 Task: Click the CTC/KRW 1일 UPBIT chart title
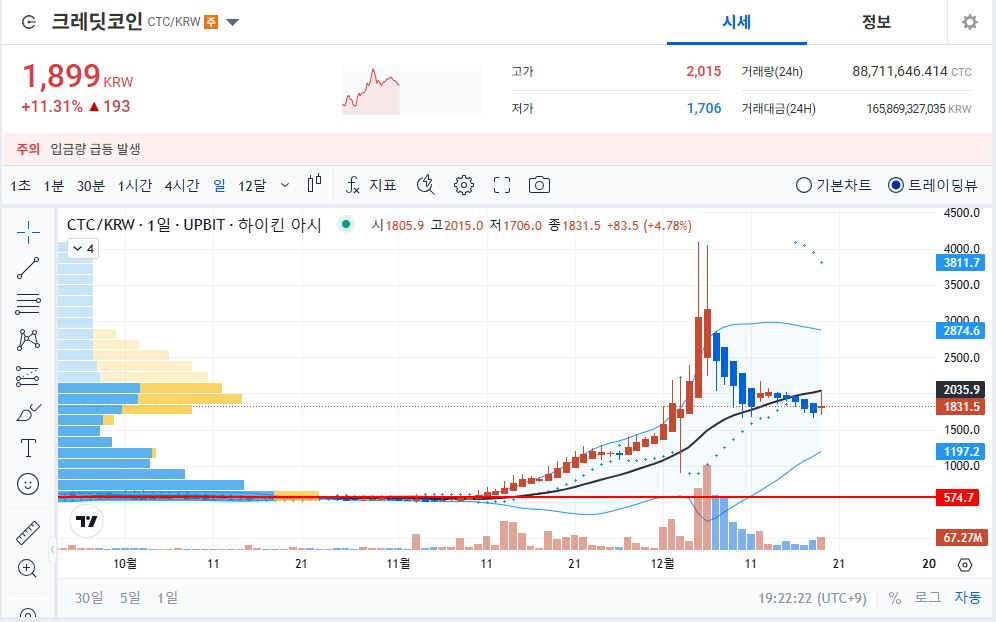(x=194, y=225)
